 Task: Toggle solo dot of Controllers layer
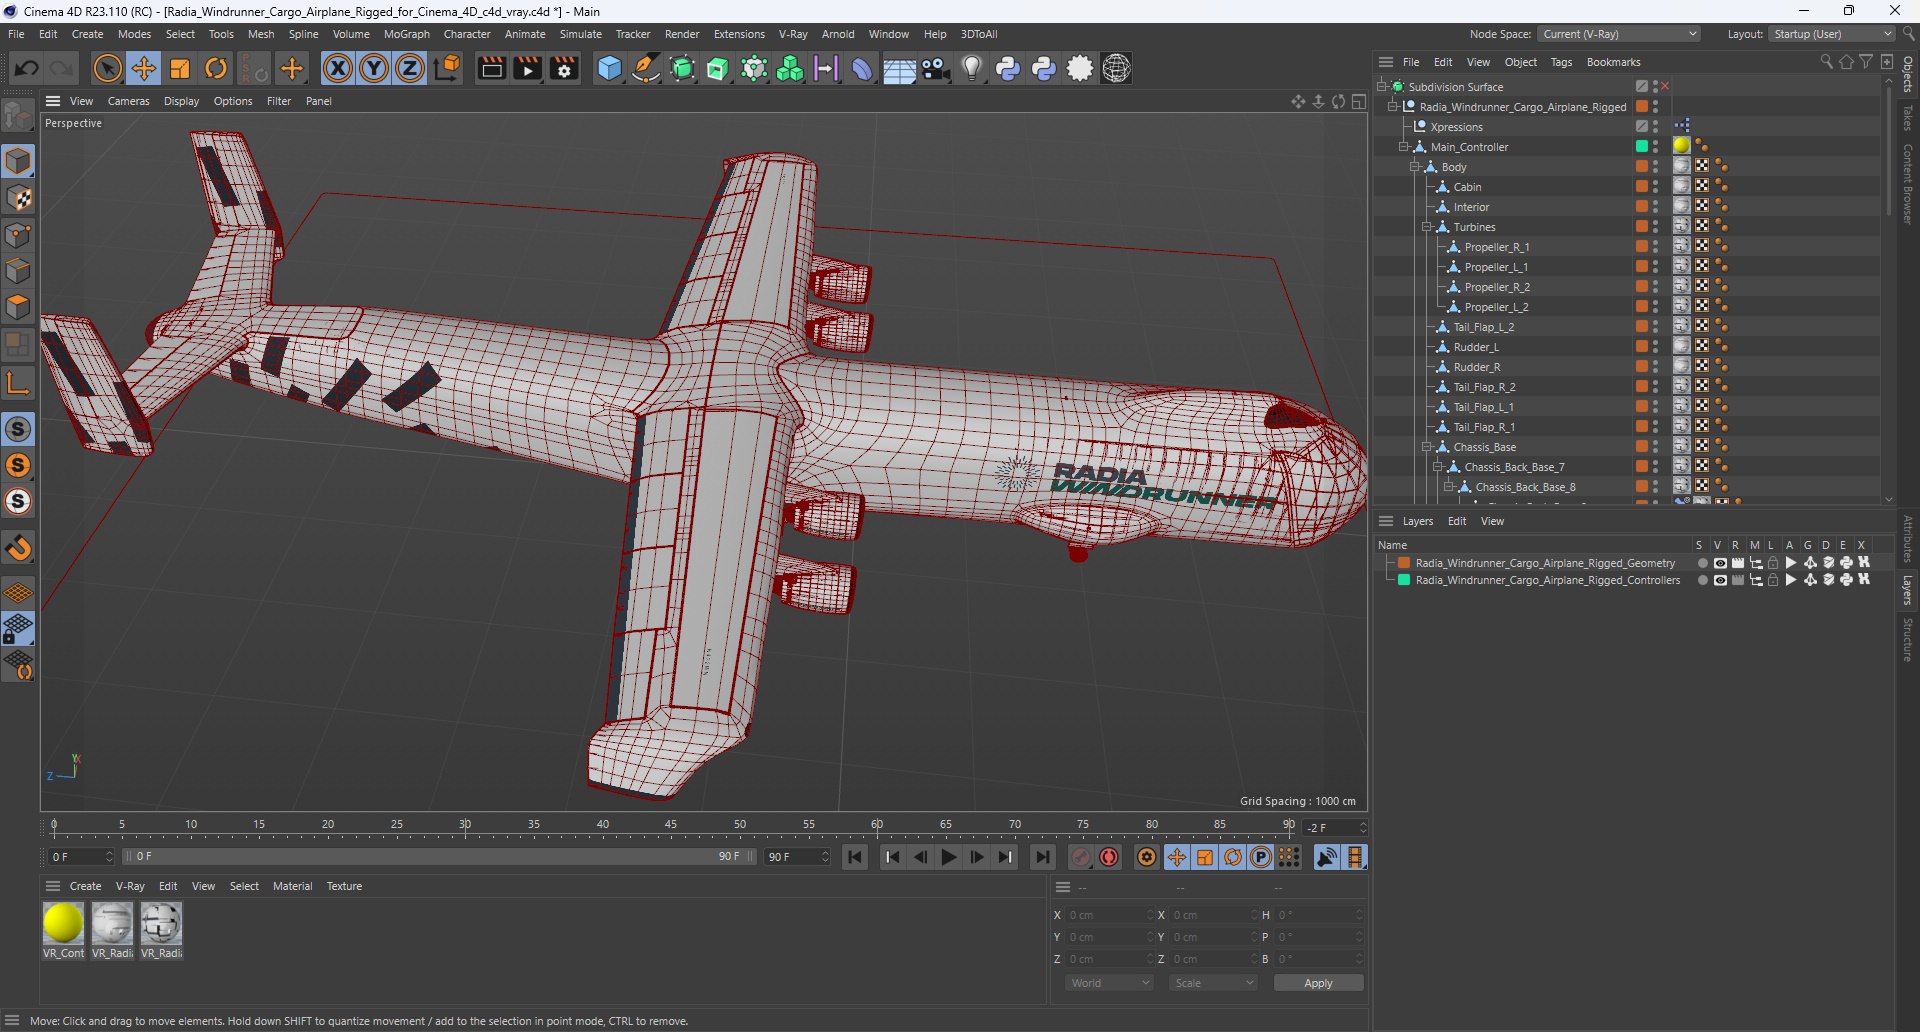coord(1702,580)
